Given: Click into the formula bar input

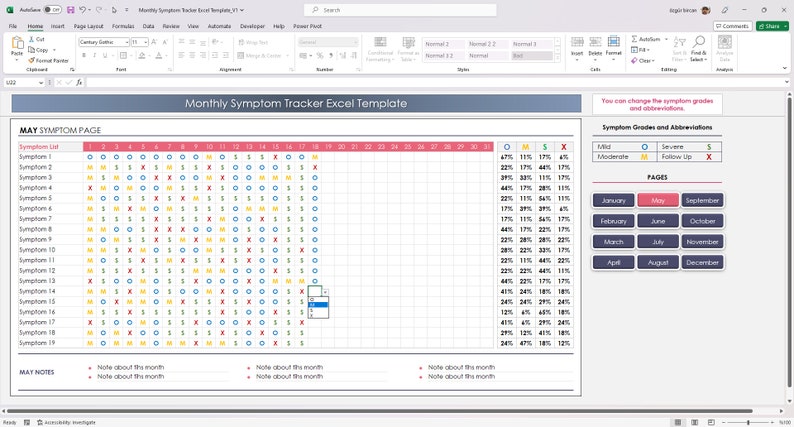Looking at the screenshot, I should [x=434, y=82].
